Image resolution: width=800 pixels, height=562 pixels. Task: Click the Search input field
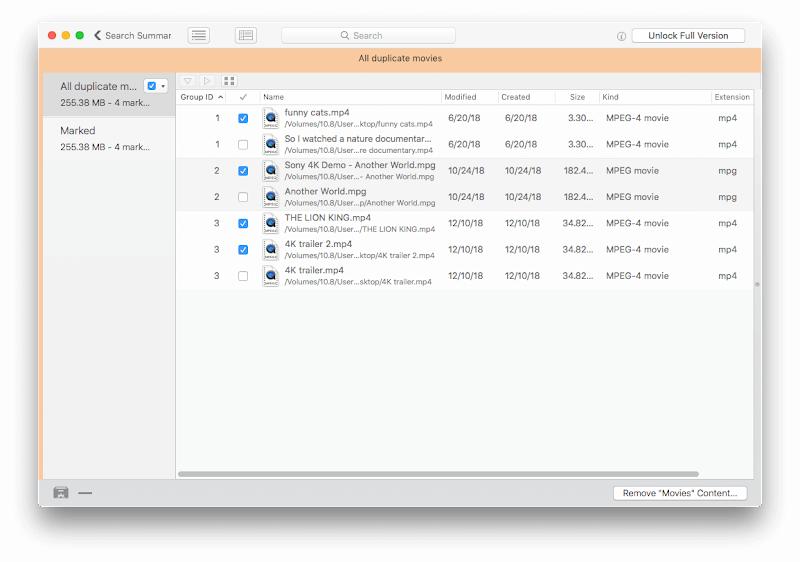[368, 36]
